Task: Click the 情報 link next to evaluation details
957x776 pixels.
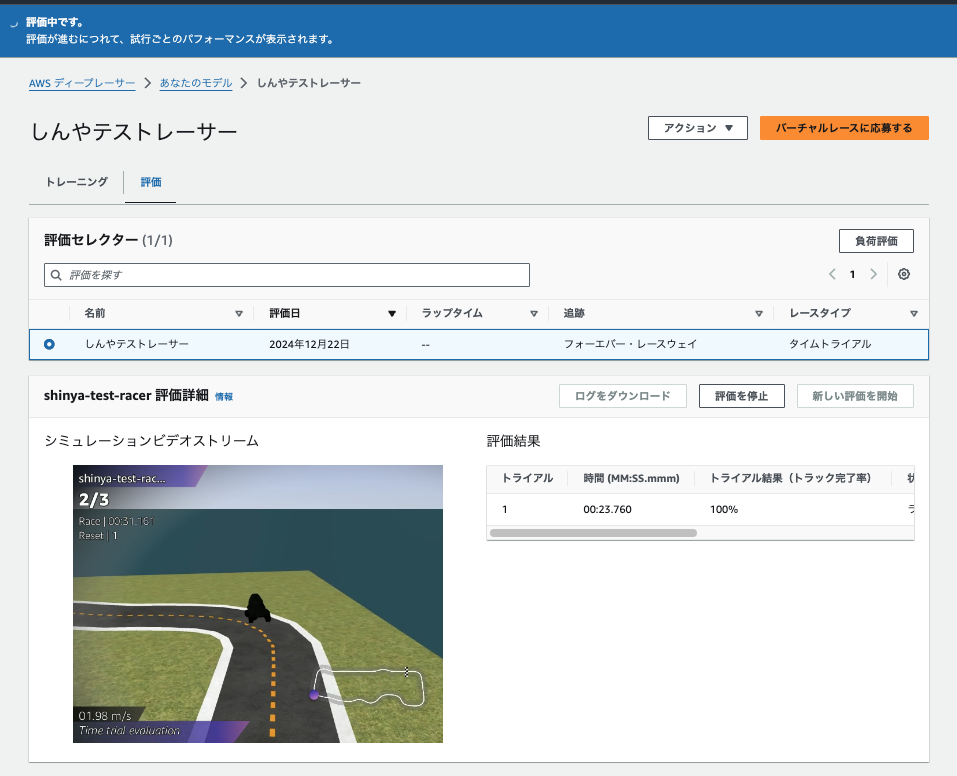Action: 224,396
